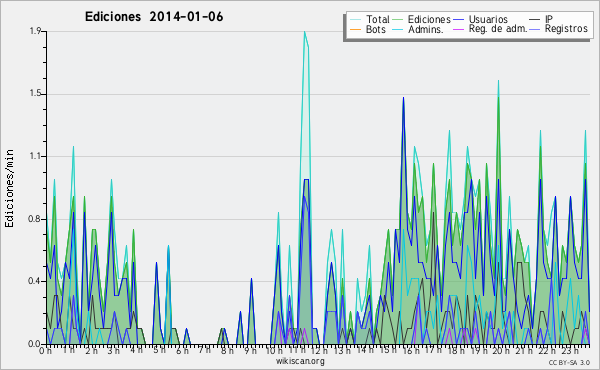Click the '14 h' x-axis label
Screen dimensions: 600x370
click(x=365, y=350)
